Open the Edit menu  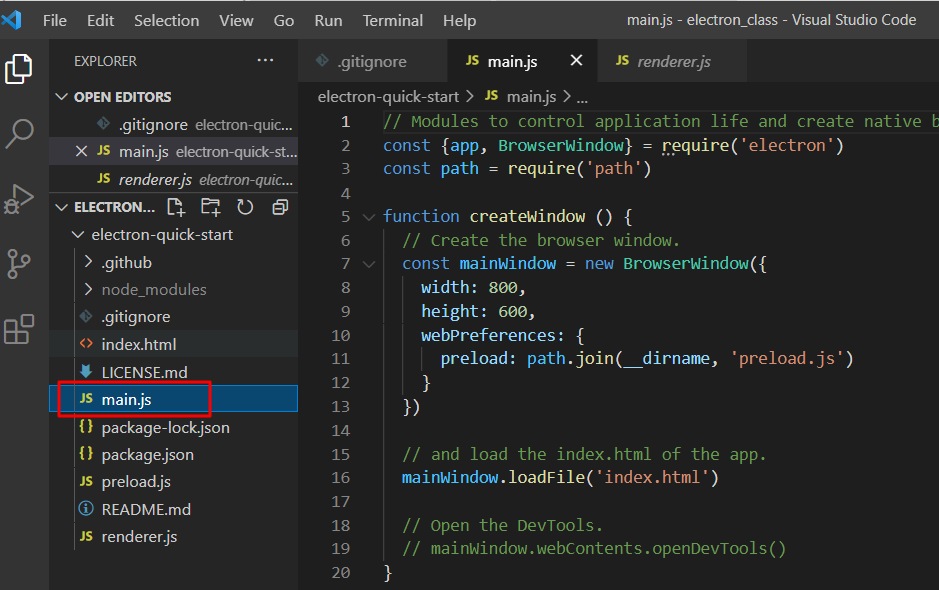100,20
